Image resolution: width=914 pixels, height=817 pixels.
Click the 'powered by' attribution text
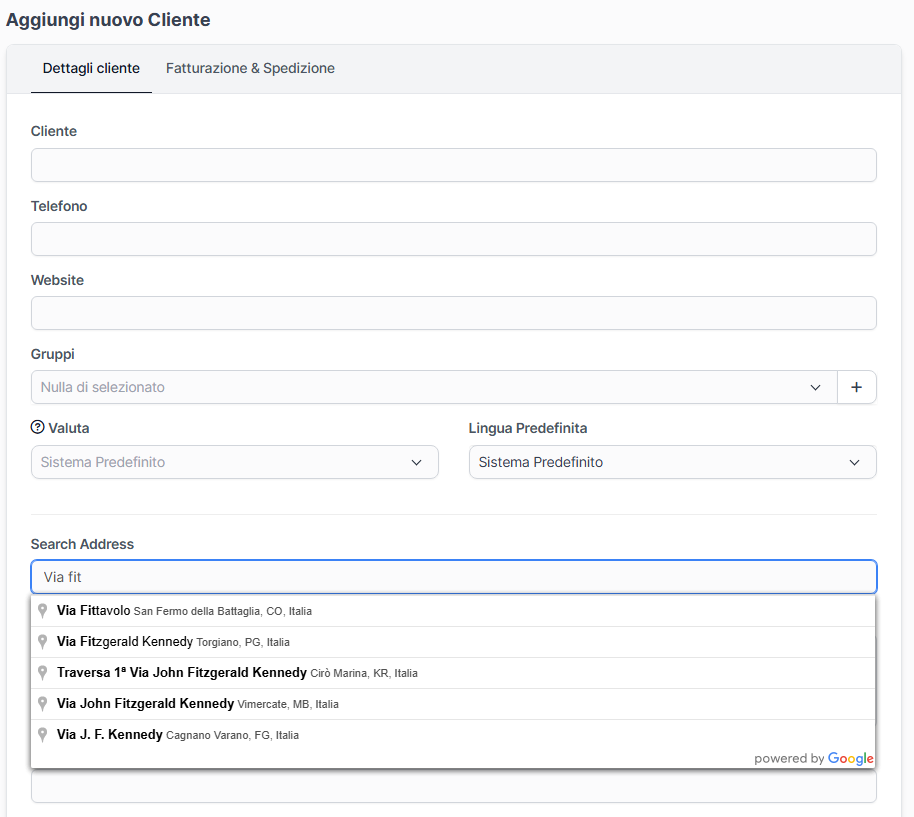[x=789, y=759]
